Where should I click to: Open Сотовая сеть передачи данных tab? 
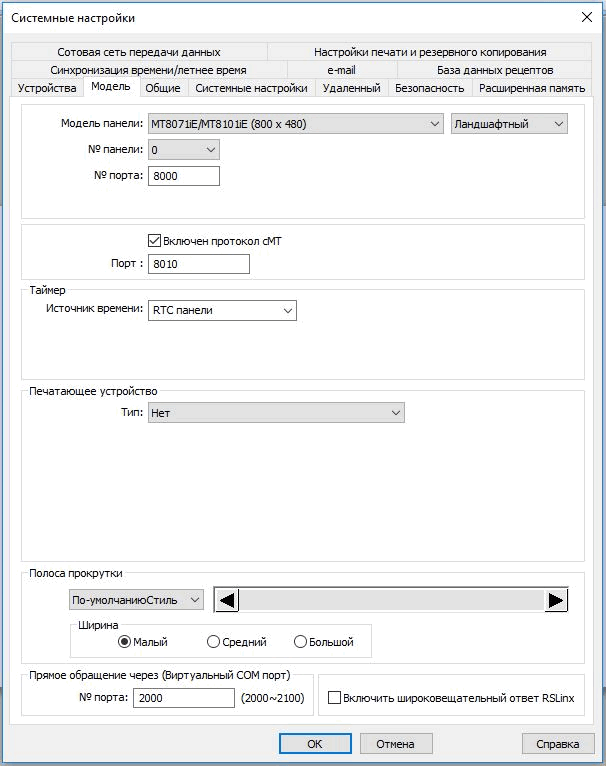pyautogui.click(x=139, y=52)
